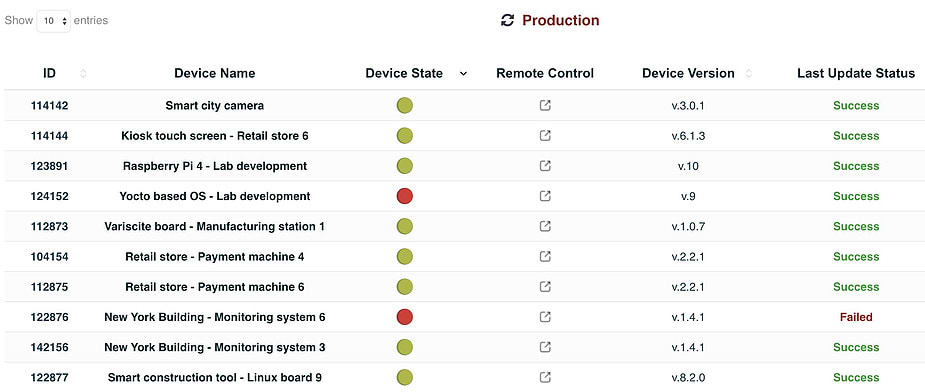Screen dimensions: 925x392
Task: Open Retail store - Payment machine 6
Action: pos(215,287)
